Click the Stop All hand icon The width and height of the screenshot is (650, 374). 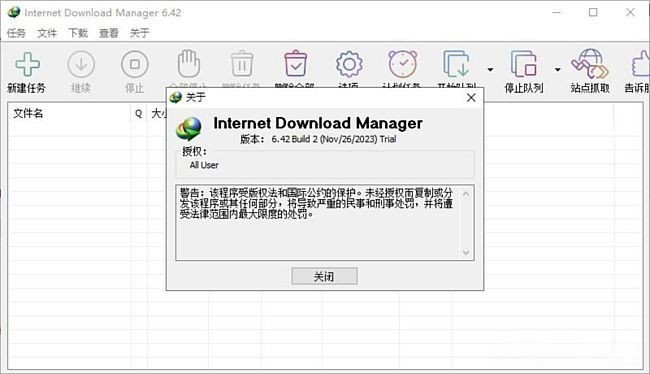[189, 63]
